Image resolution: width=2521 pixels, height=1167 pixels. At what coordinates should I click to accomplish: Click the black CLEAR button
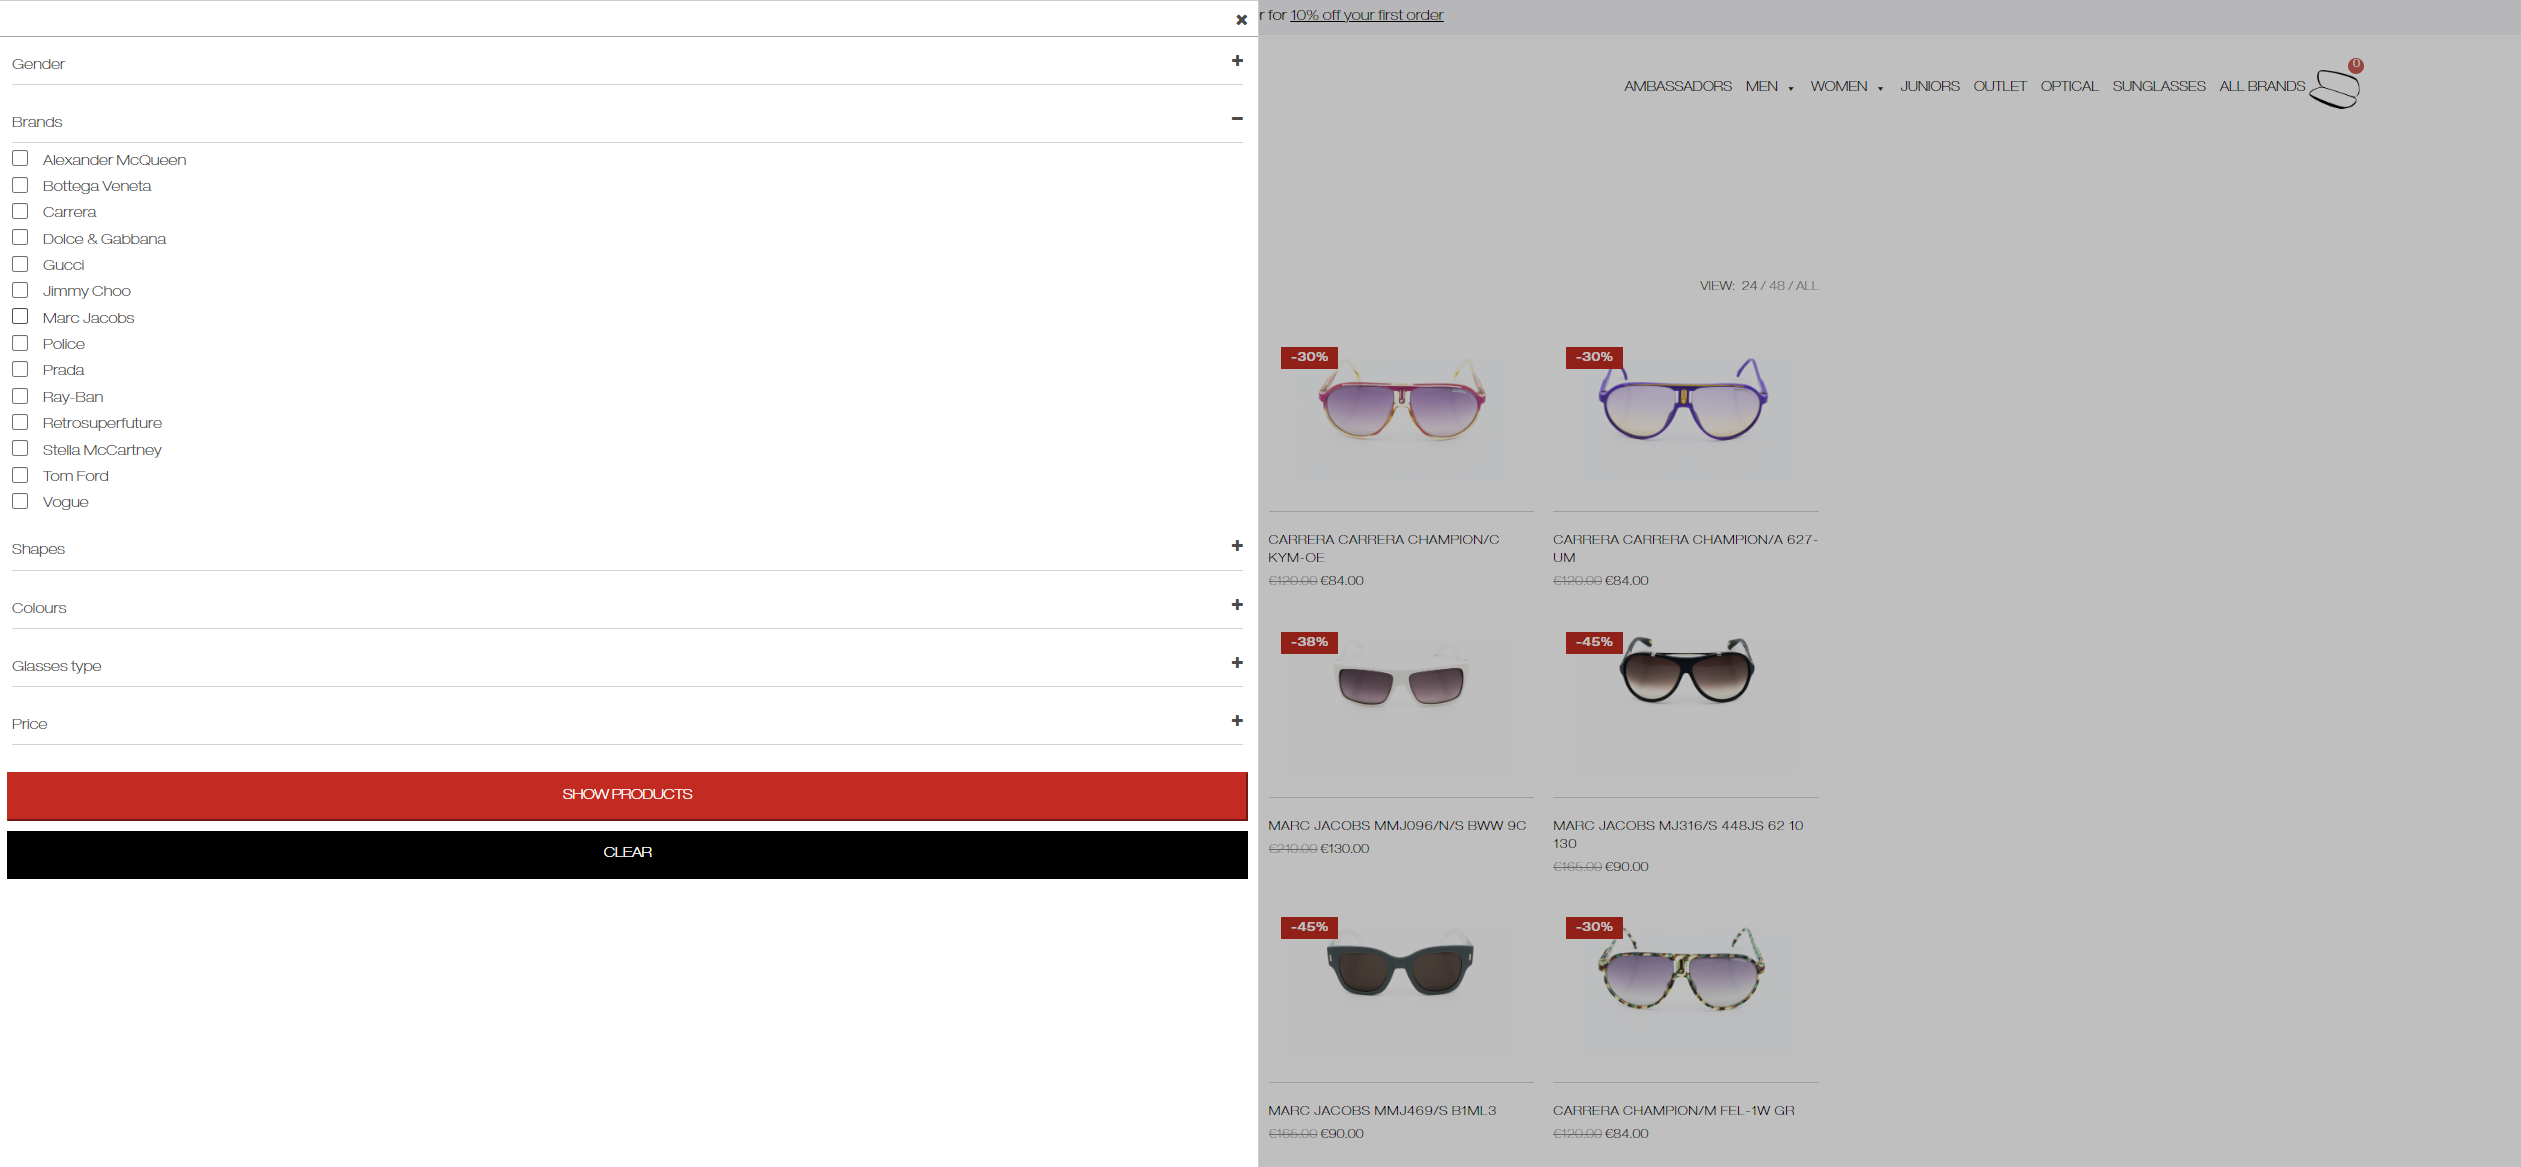[x=627, y=854]
